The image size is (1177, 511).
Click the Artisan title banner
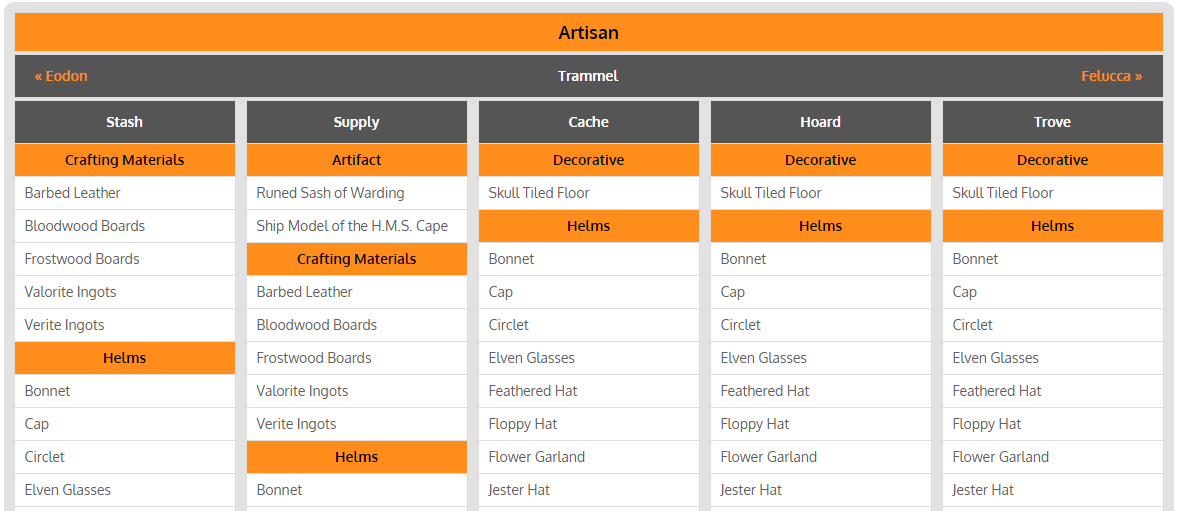[588, 32]
